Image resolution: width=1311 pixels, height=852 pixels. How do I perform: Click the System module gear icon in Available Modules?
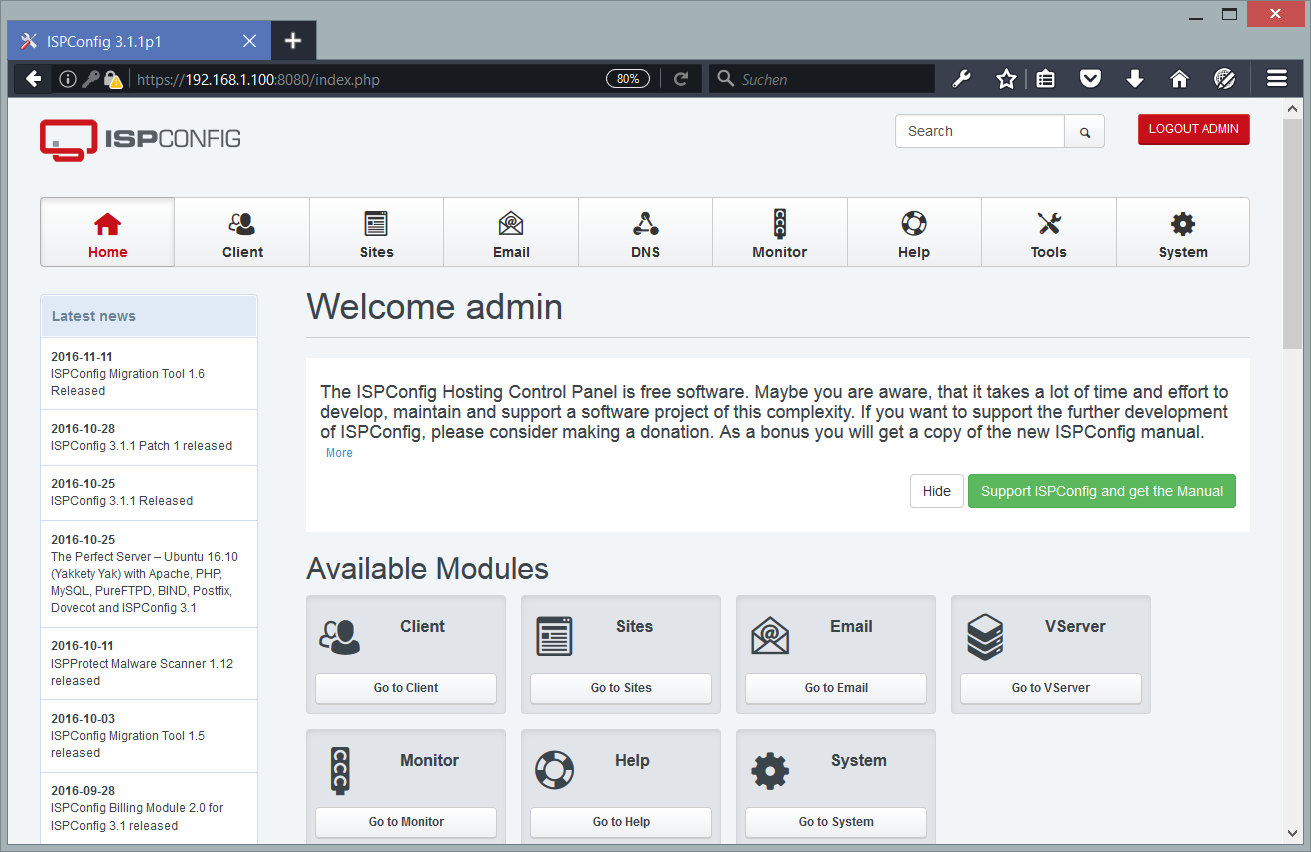click(770, 771)
